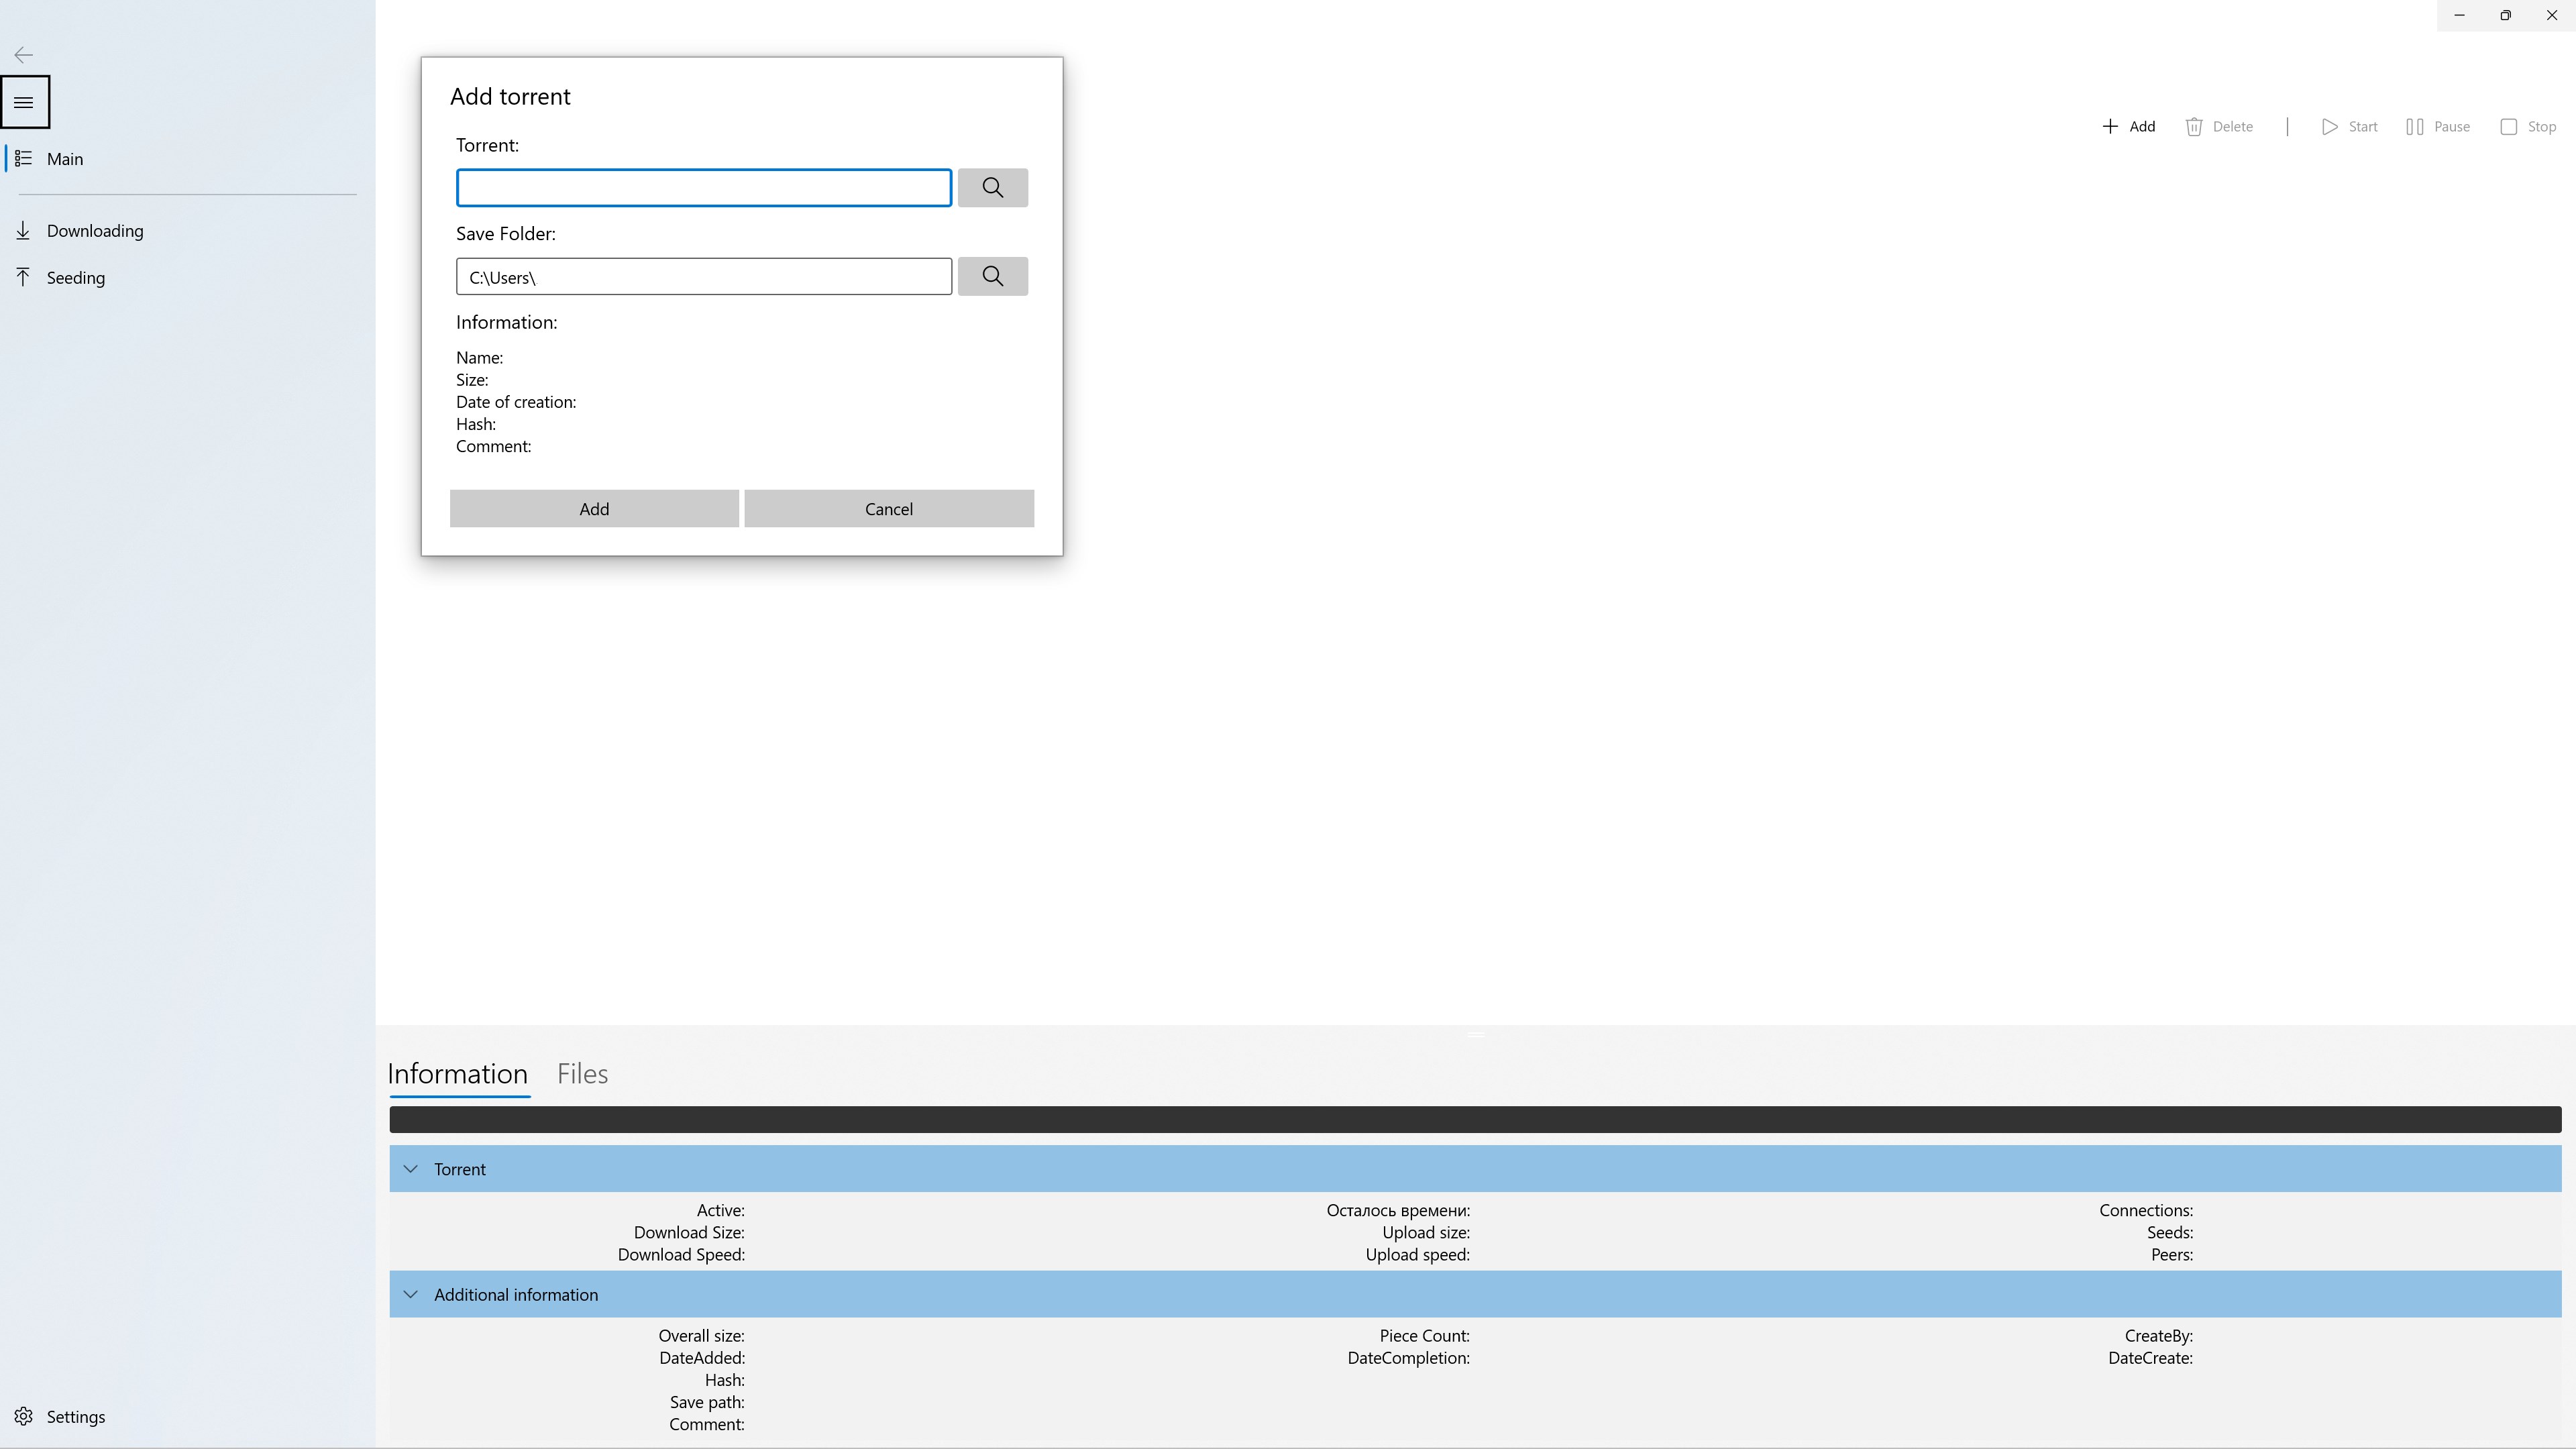Open Settings via the gear icon
The width and height of the screenshot is (2576, 1449).
click(x=23, y=1417)
